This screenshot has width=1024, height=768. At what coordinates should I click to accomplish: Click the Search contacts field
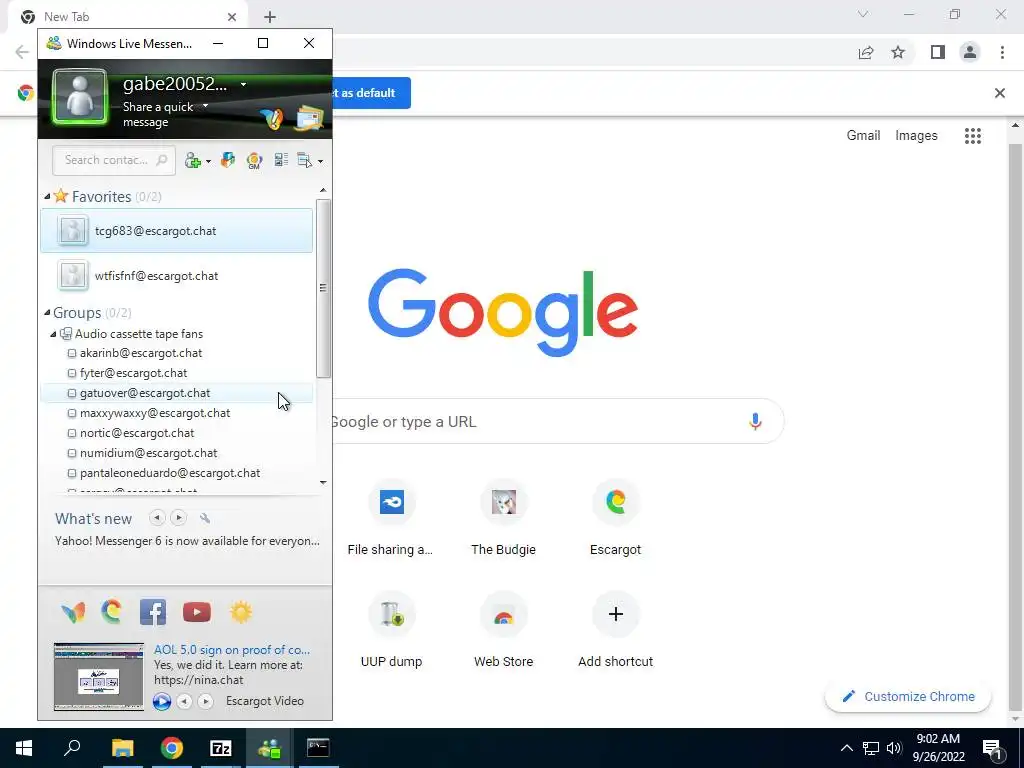(114, 160)
